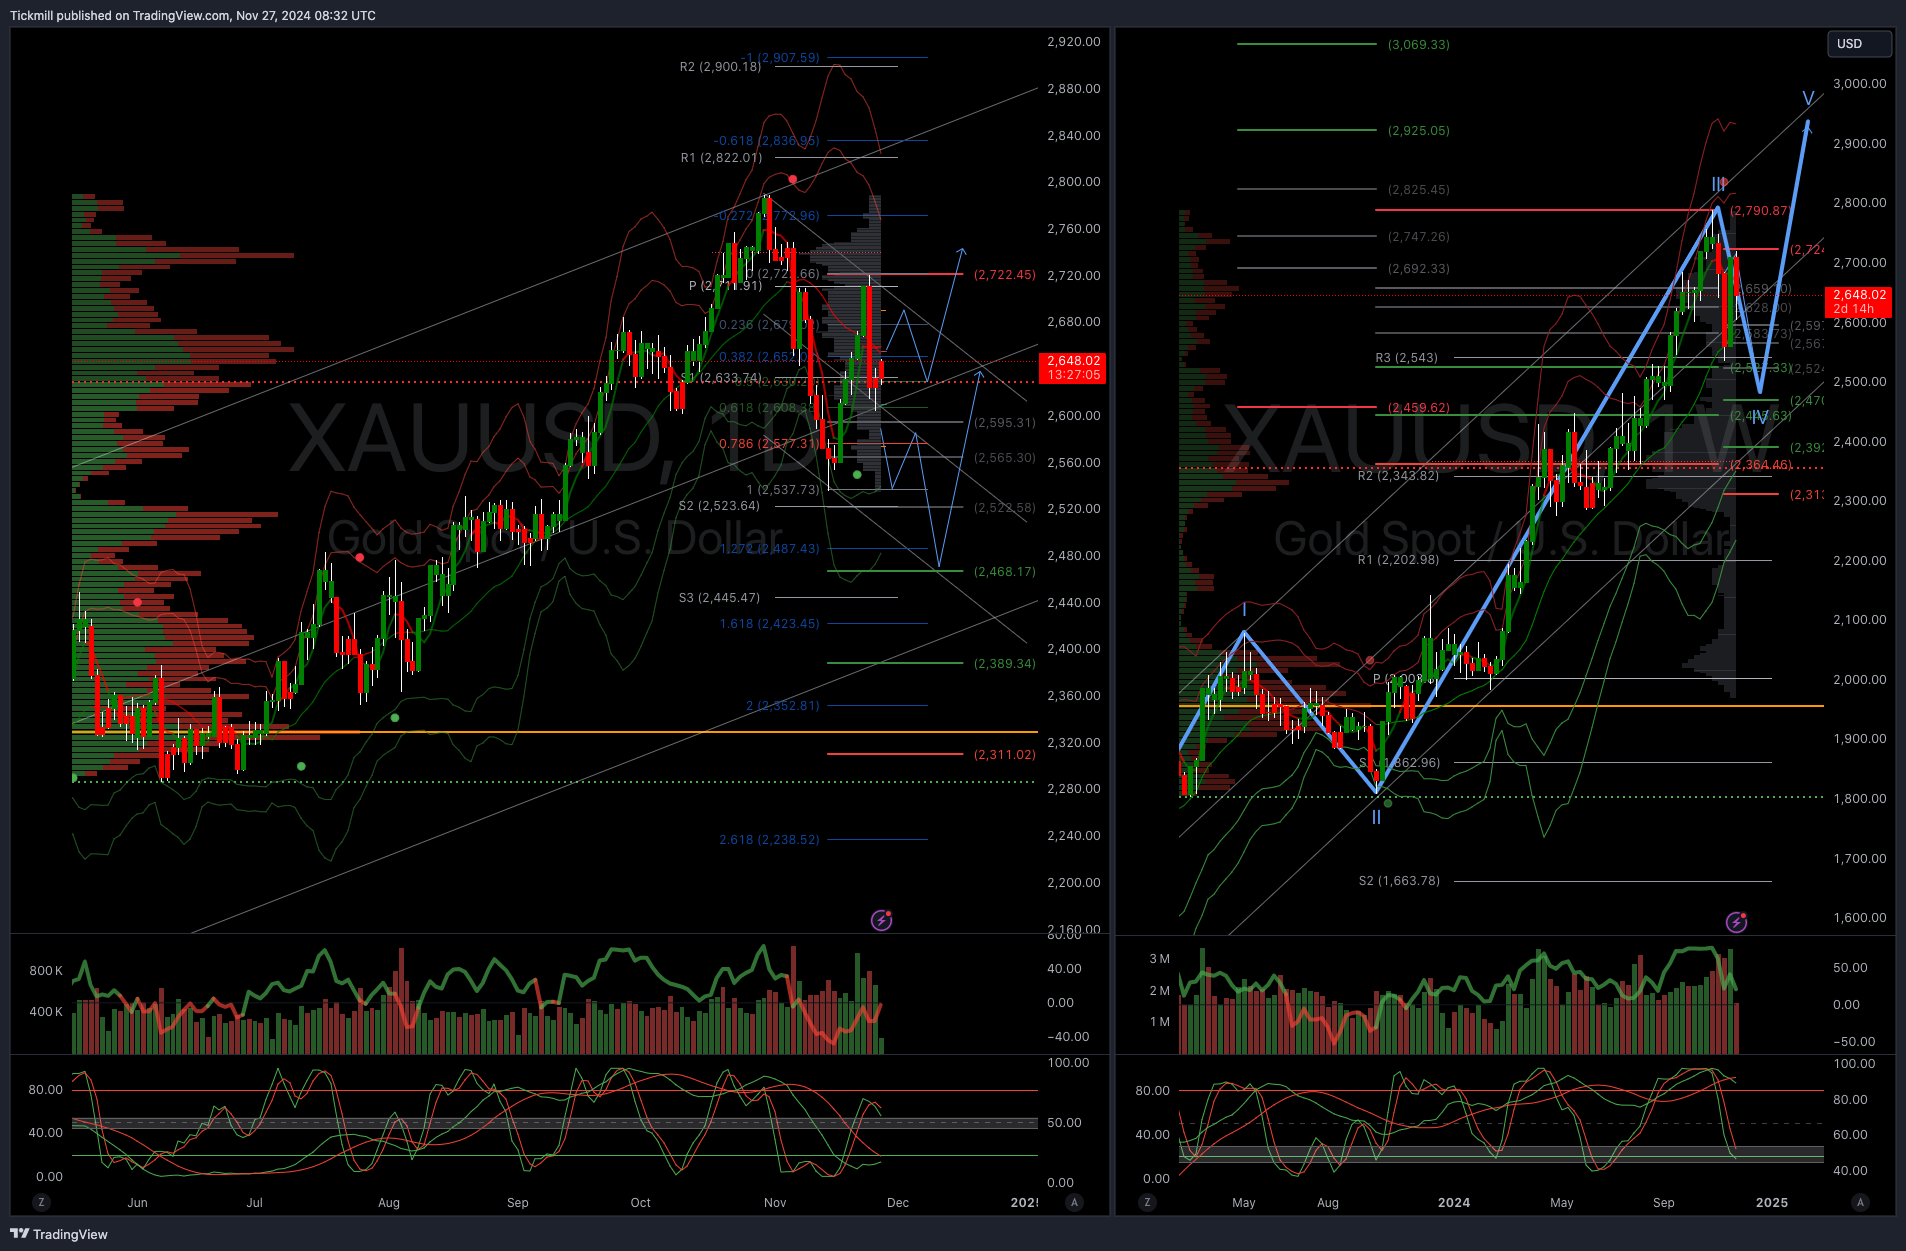The height and width of the screenshot is (1251, 1906).
Task: Click the Elliott wave II label
Action: (1376, 818)
